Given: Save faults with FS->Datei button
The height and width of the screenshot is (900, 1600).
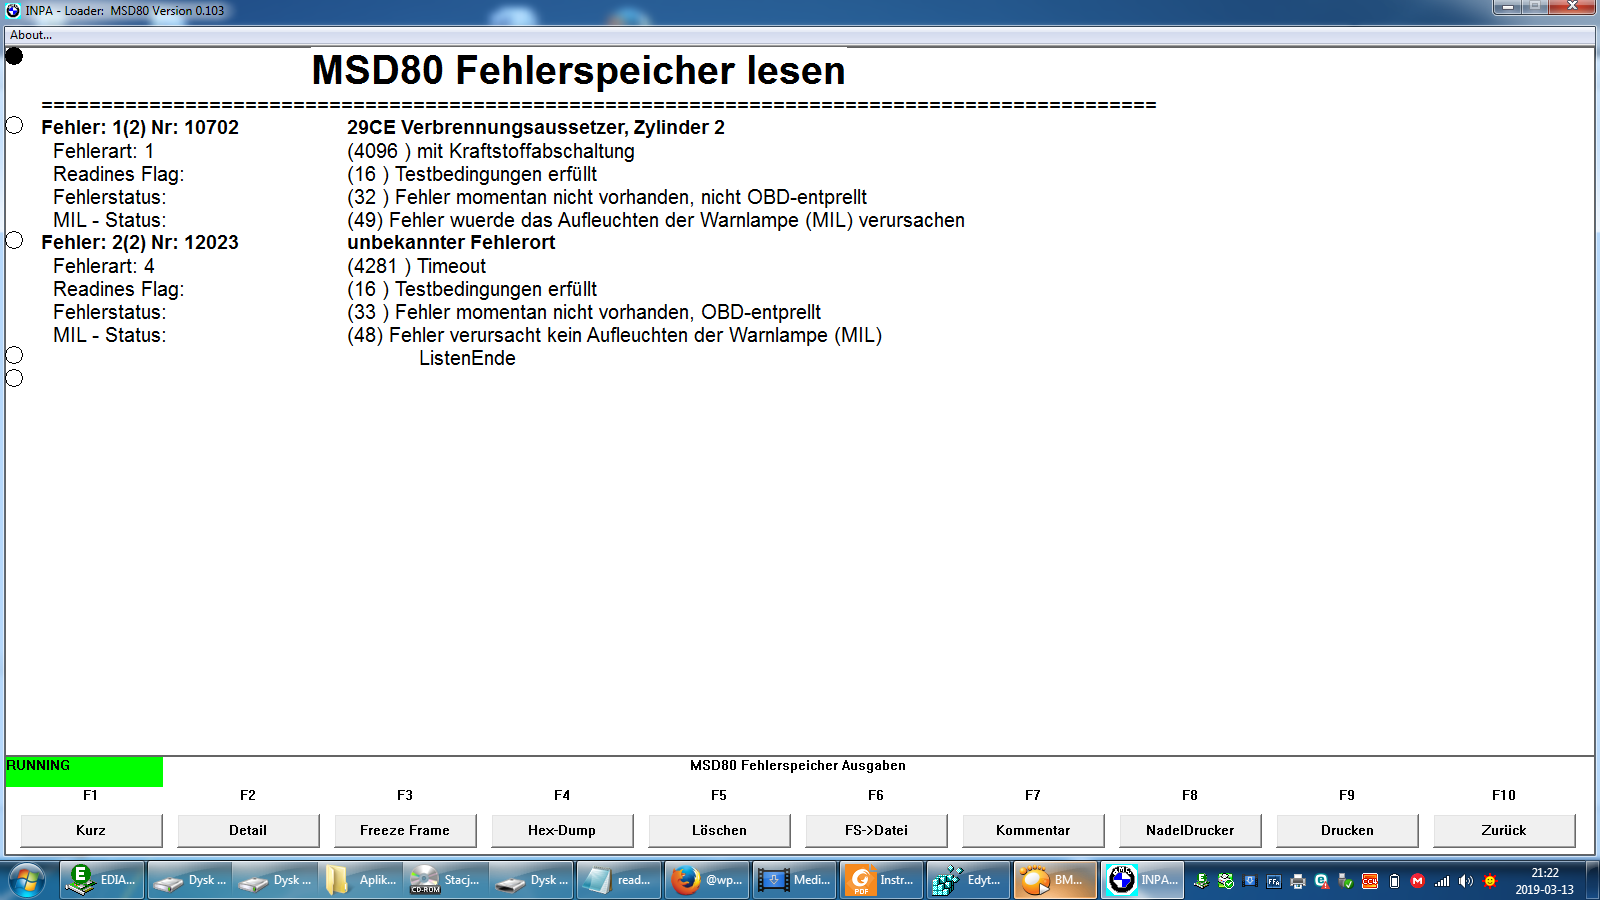Looking at the screenshot, I should [x=876, y=830].
